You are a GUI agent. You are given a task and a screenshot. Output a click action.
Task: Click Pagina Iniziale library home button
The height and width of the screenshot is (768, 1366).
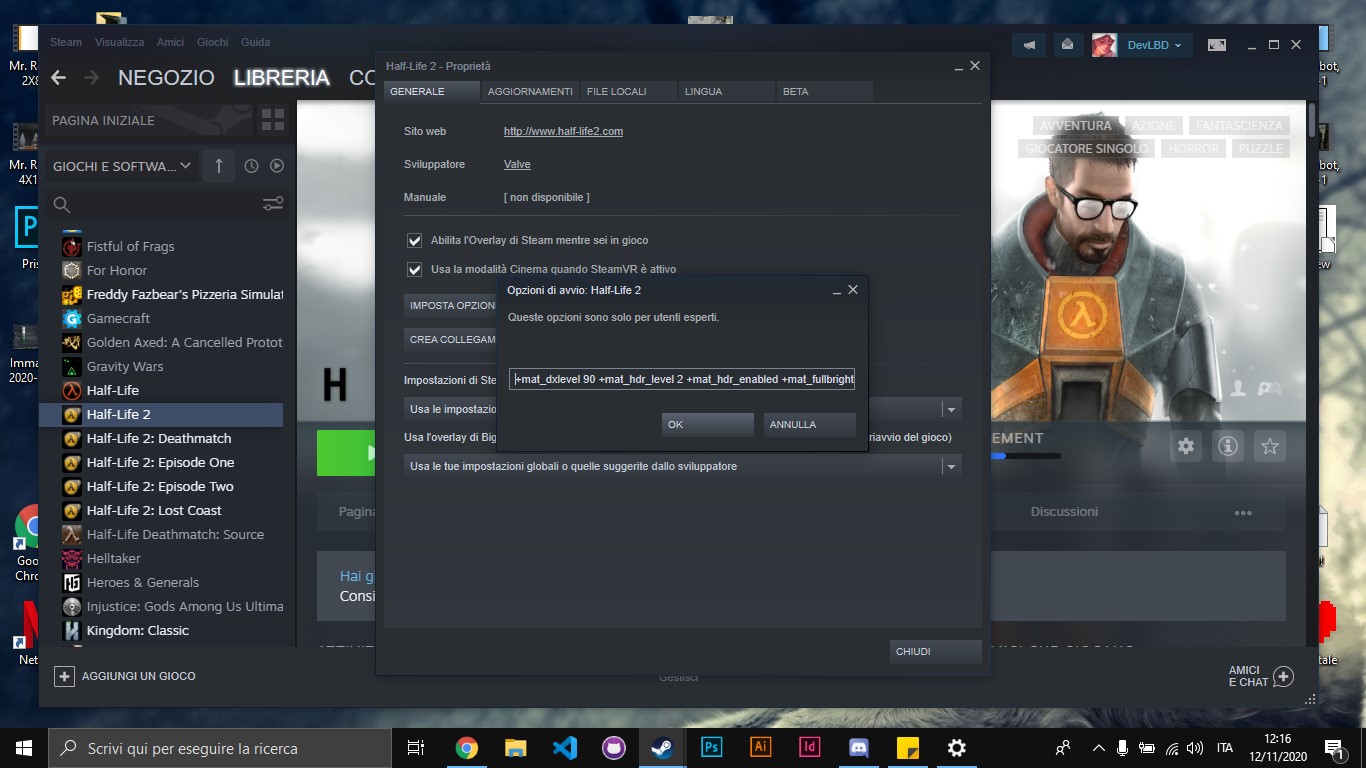[148, 121]
